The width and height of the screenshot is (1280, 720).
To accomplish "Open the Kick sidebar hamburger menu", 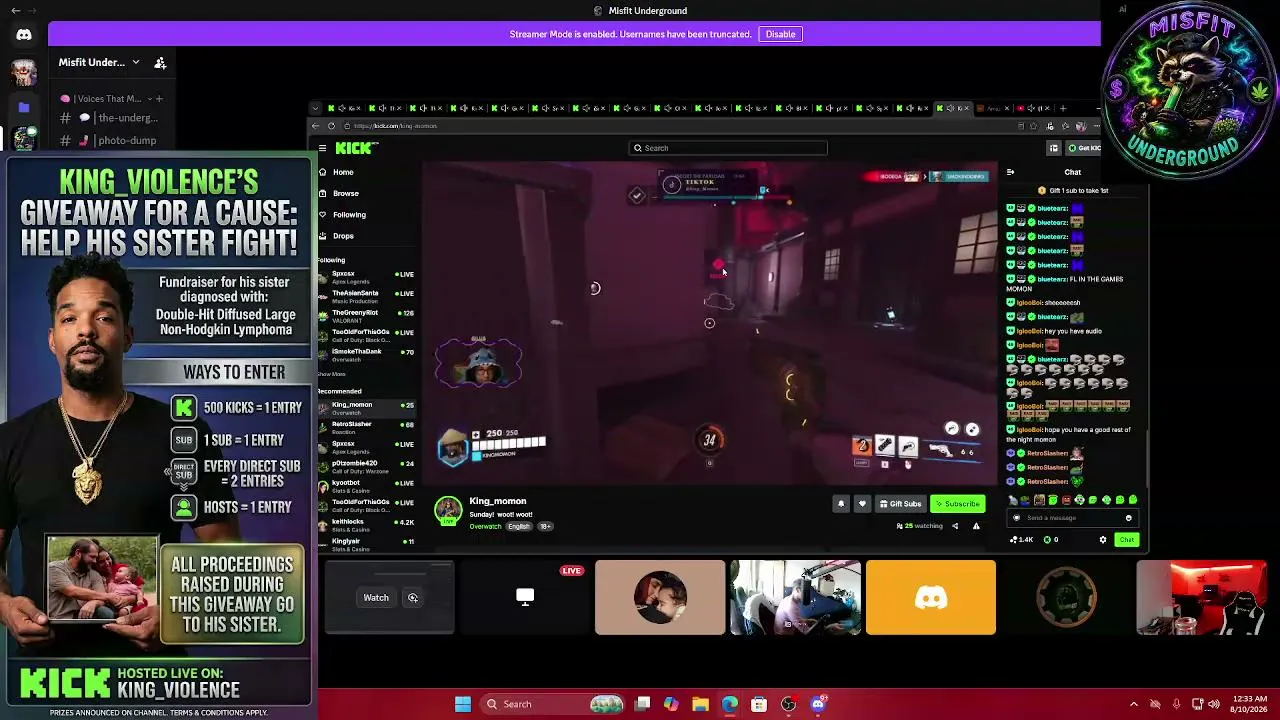I will coord(322,148).
